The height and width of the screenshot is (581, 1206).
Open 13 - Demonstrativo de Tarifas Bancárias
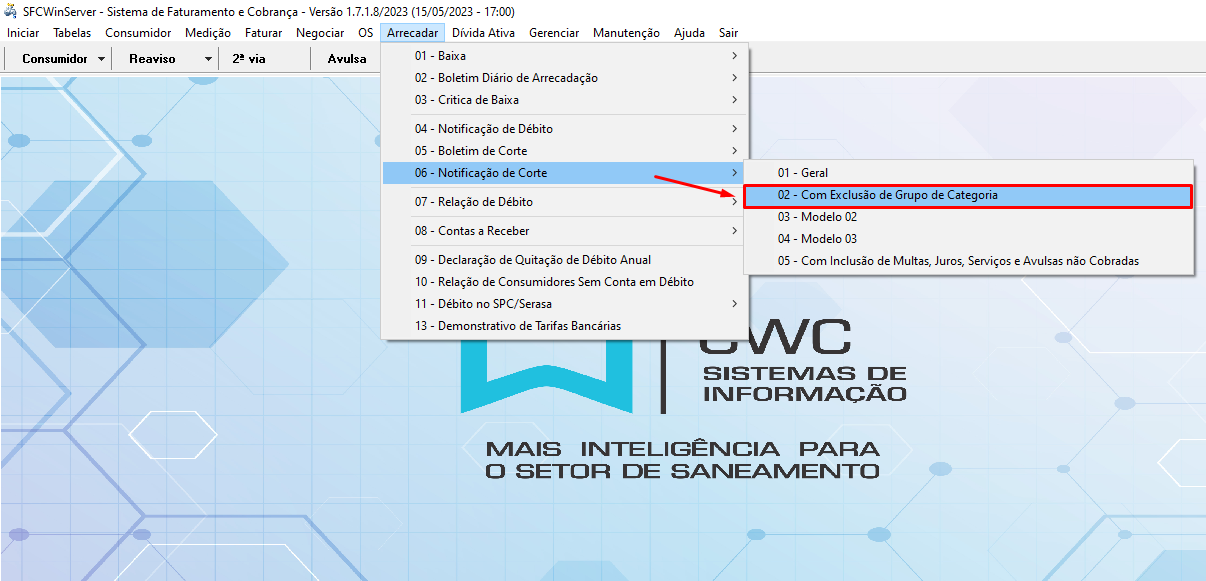[518, 326]
